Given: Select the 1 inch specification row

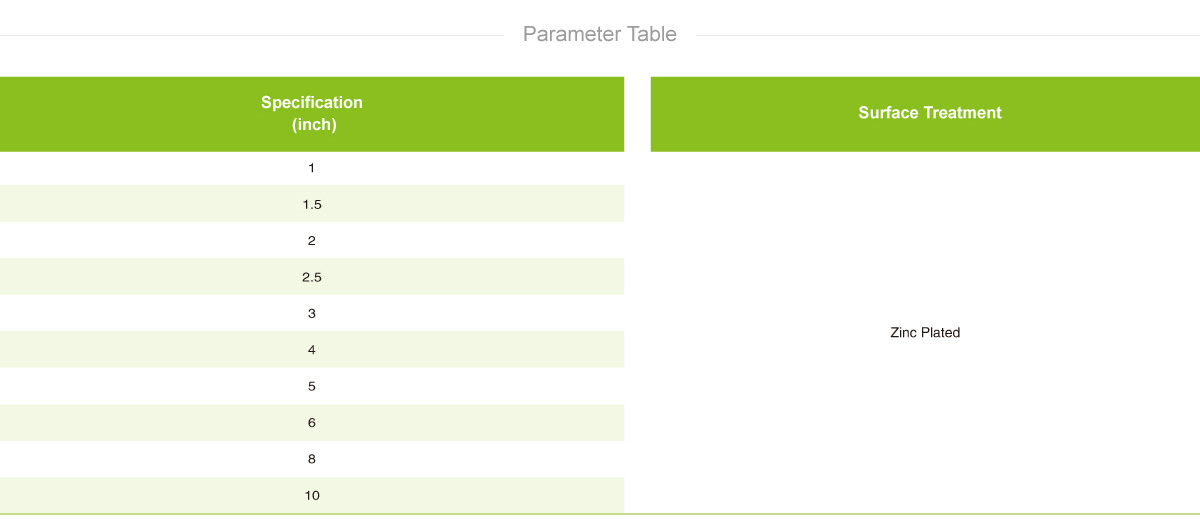Looking at the screenshot, I should click(x=312, y=168).
